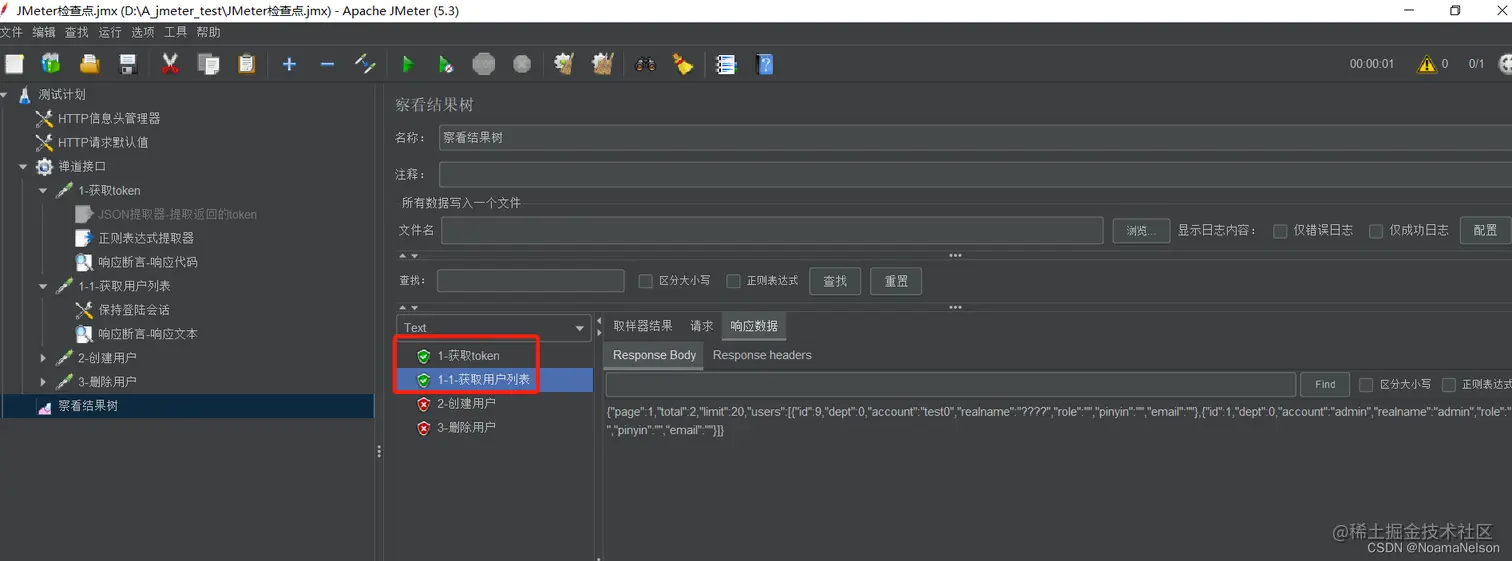This screenshot has height=561, width=1512.
Task: Switch to 请求 tab
Action: [x=702, y=326]
